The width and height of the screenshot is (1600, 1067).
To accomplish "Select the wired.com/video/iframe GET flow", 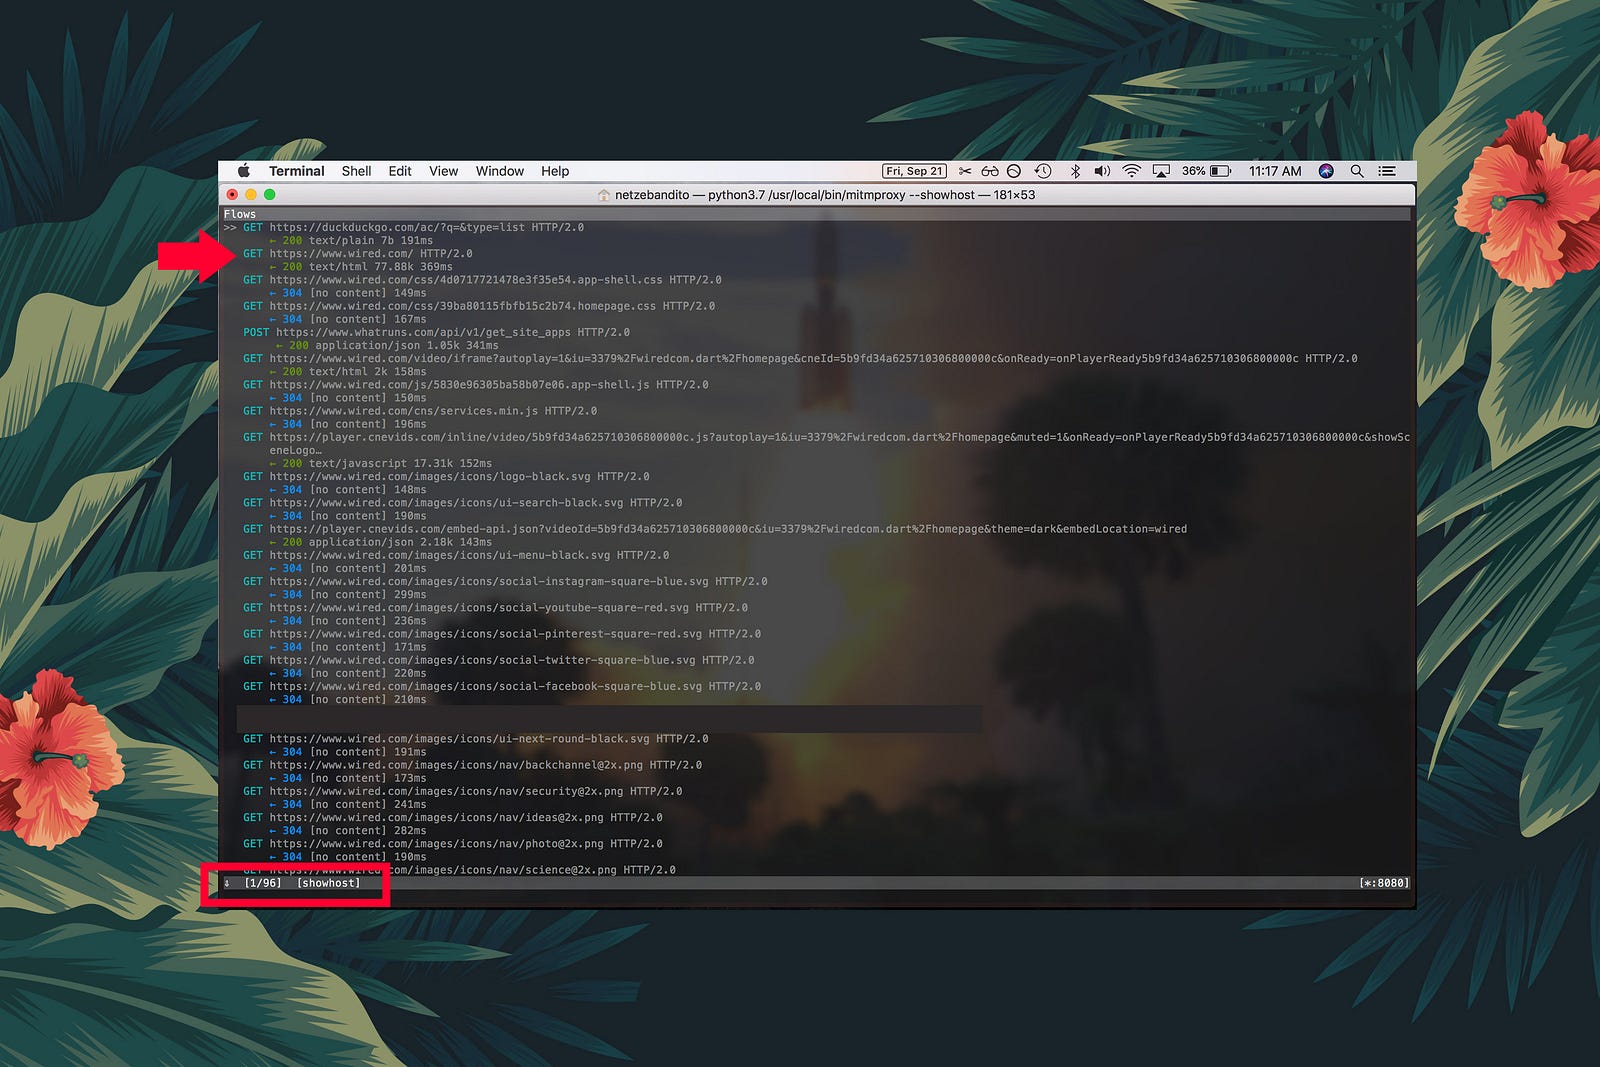I will [x=800, y=358].
